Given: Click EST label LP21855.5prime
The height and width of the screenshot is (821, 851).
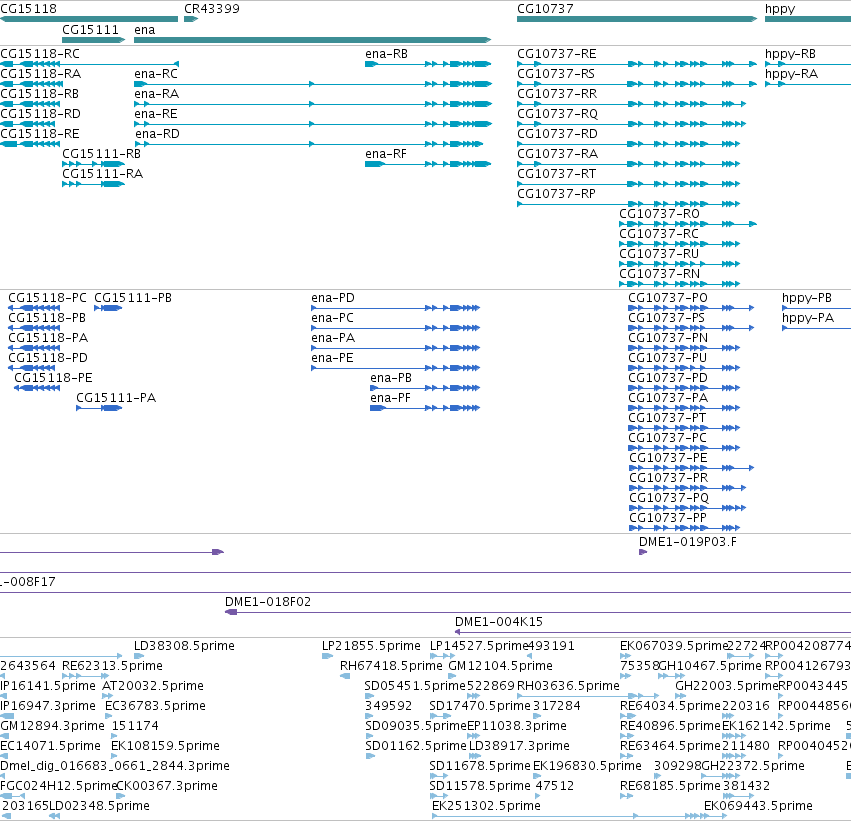Looking at the screenshot, I should click(x=371, y=646).
